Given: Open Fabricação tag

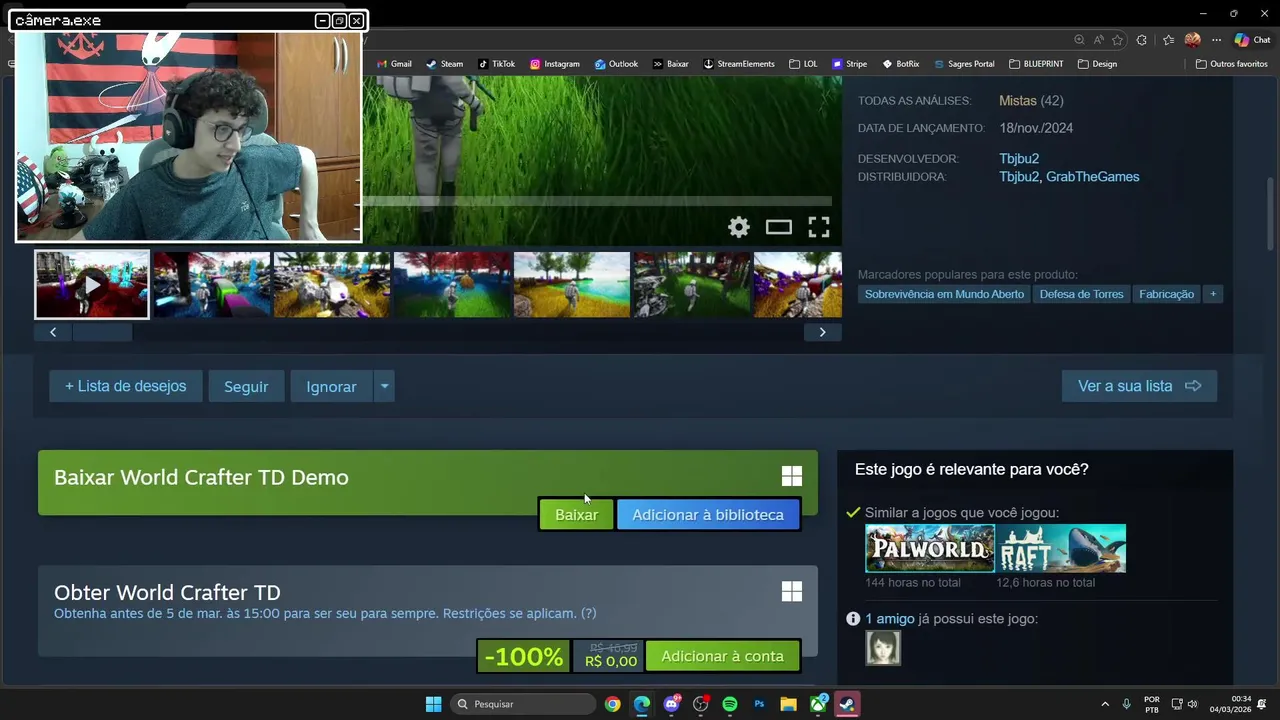Looking at the screenshot, I should (x=1166, y=294).
